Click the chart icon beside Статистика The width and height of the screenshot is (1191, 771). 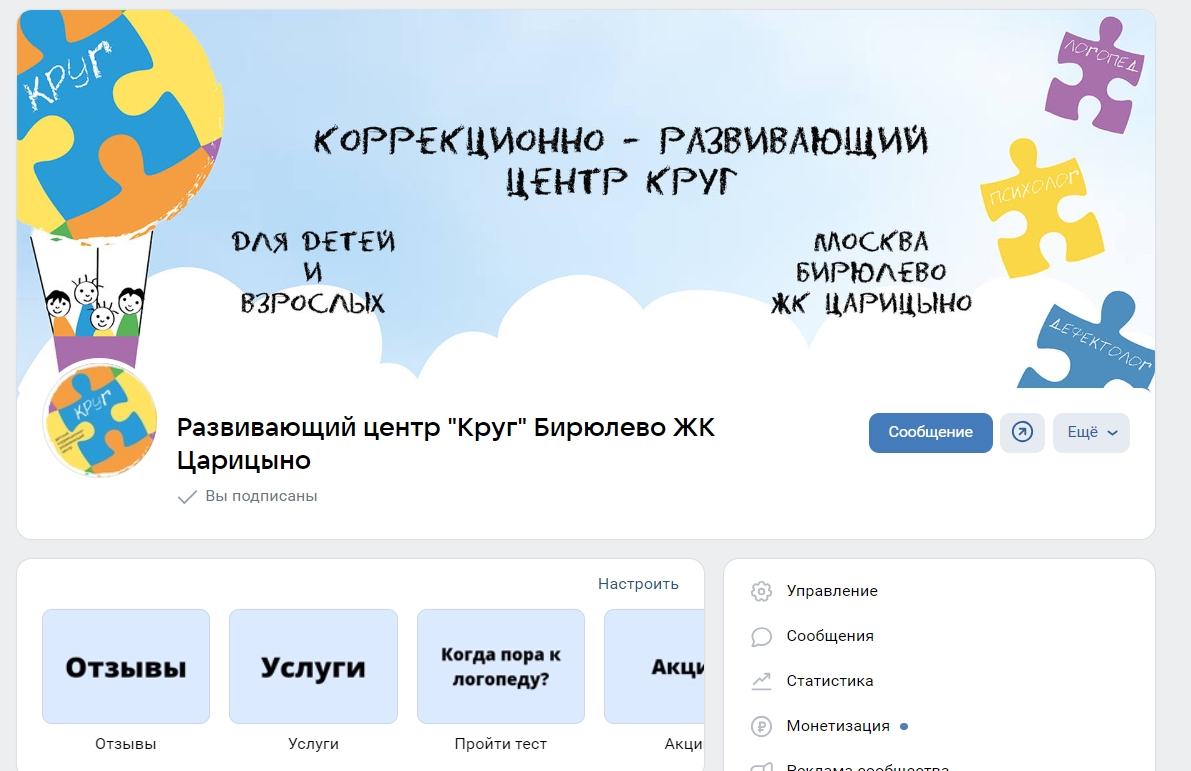[761, 681]
